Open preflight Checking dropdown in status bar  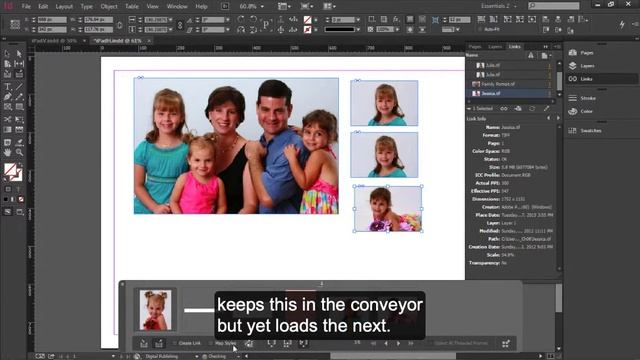click(x=238, y=356)
